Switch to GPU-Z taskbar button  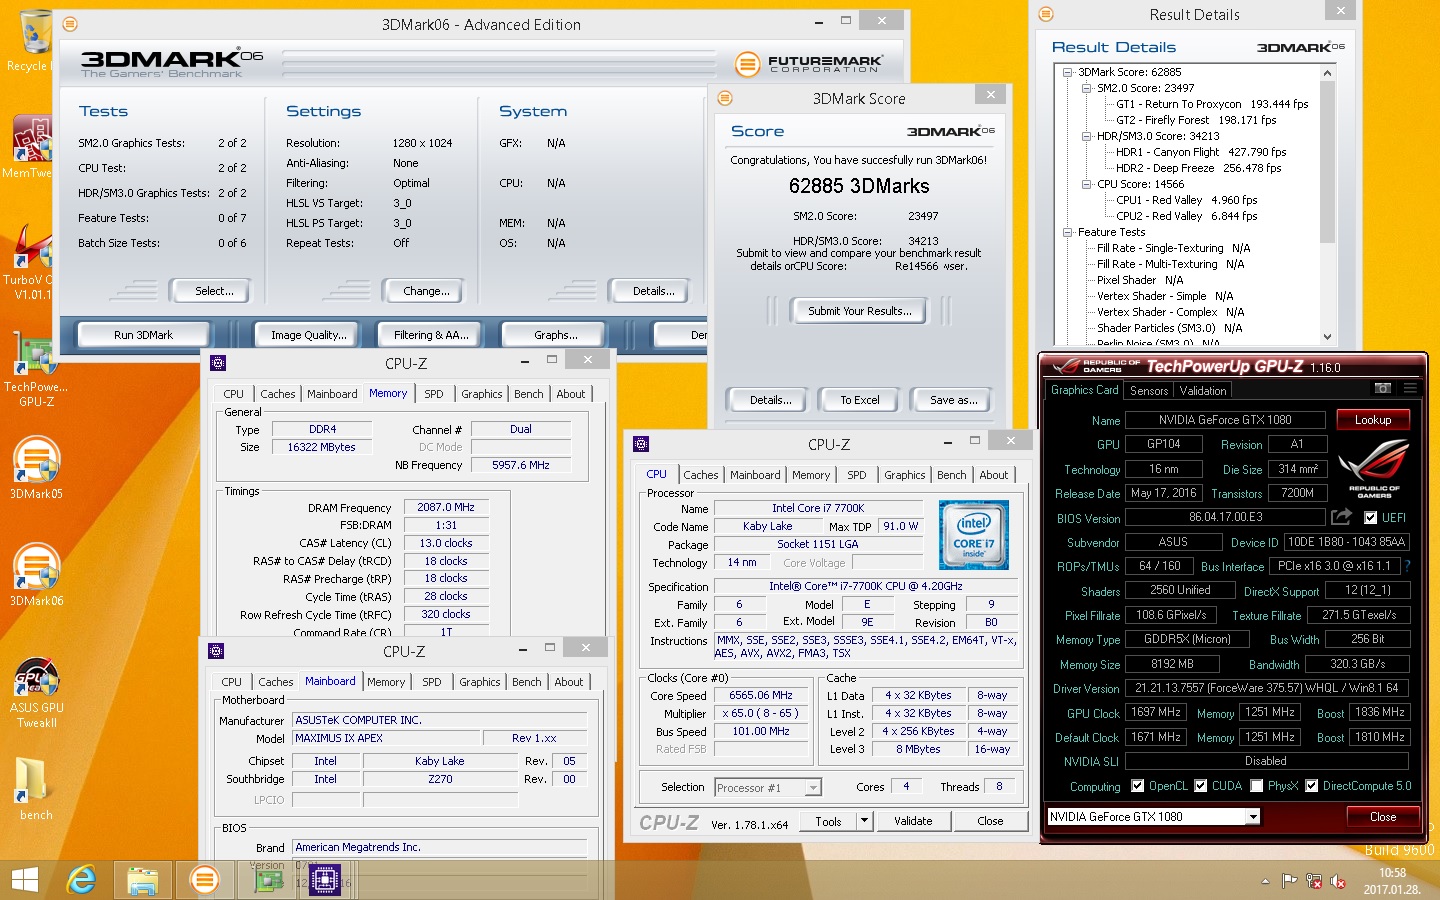[268, 880]
